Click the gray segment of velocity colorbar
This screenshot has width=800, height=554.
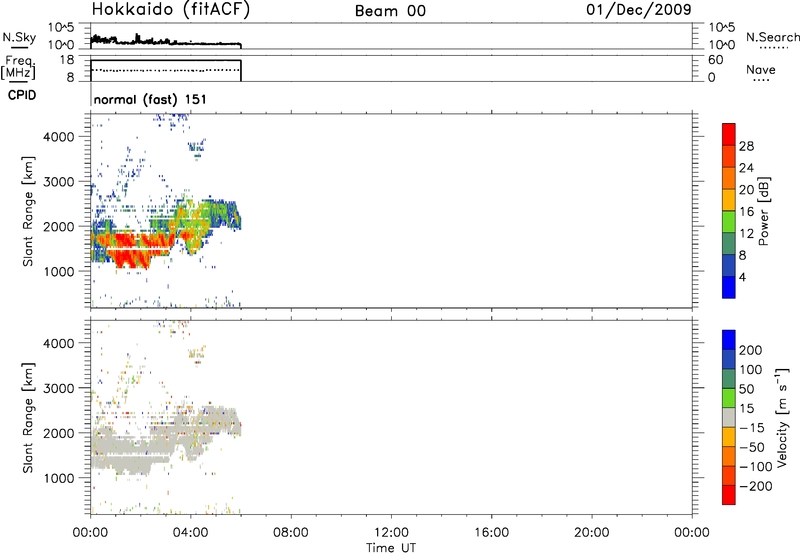click(729, 417)
